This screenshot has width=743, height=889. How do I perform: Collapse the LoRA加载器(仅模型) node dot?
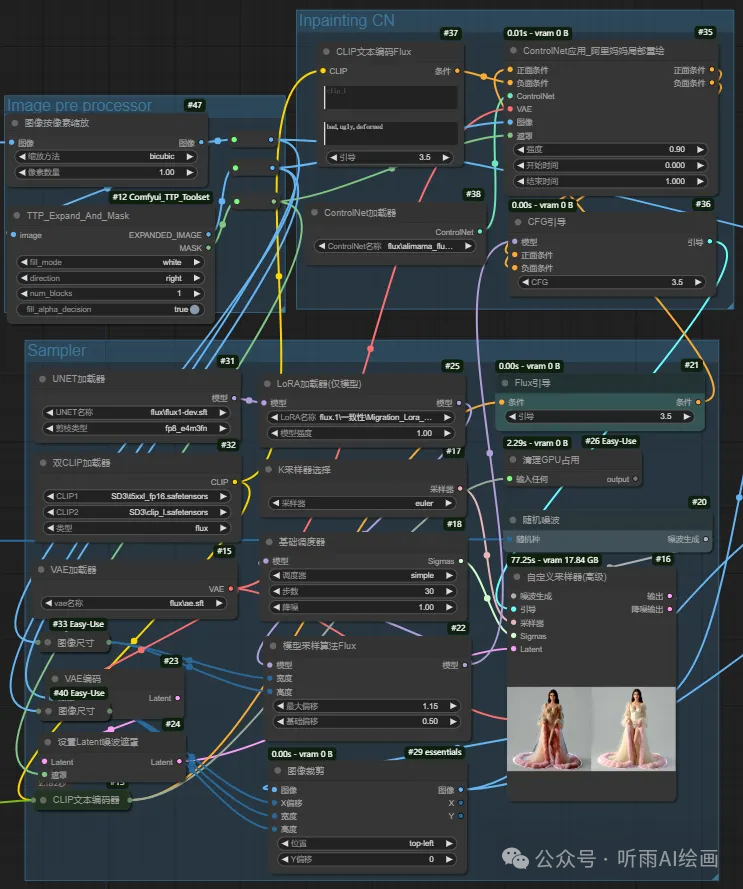pos(267,384)
